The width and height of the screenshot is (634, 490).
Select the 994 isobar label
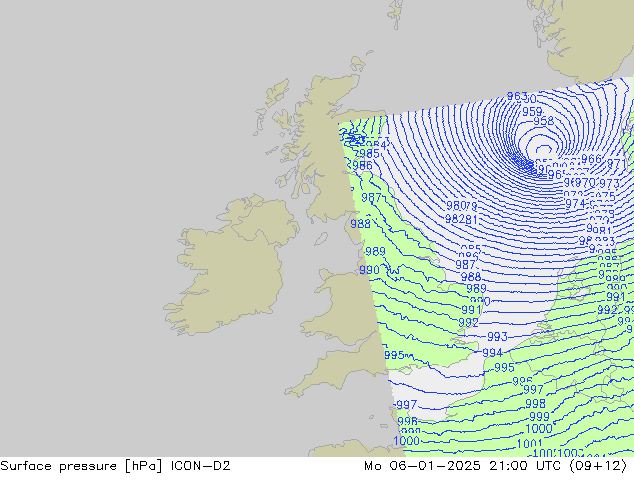[492, 353]
